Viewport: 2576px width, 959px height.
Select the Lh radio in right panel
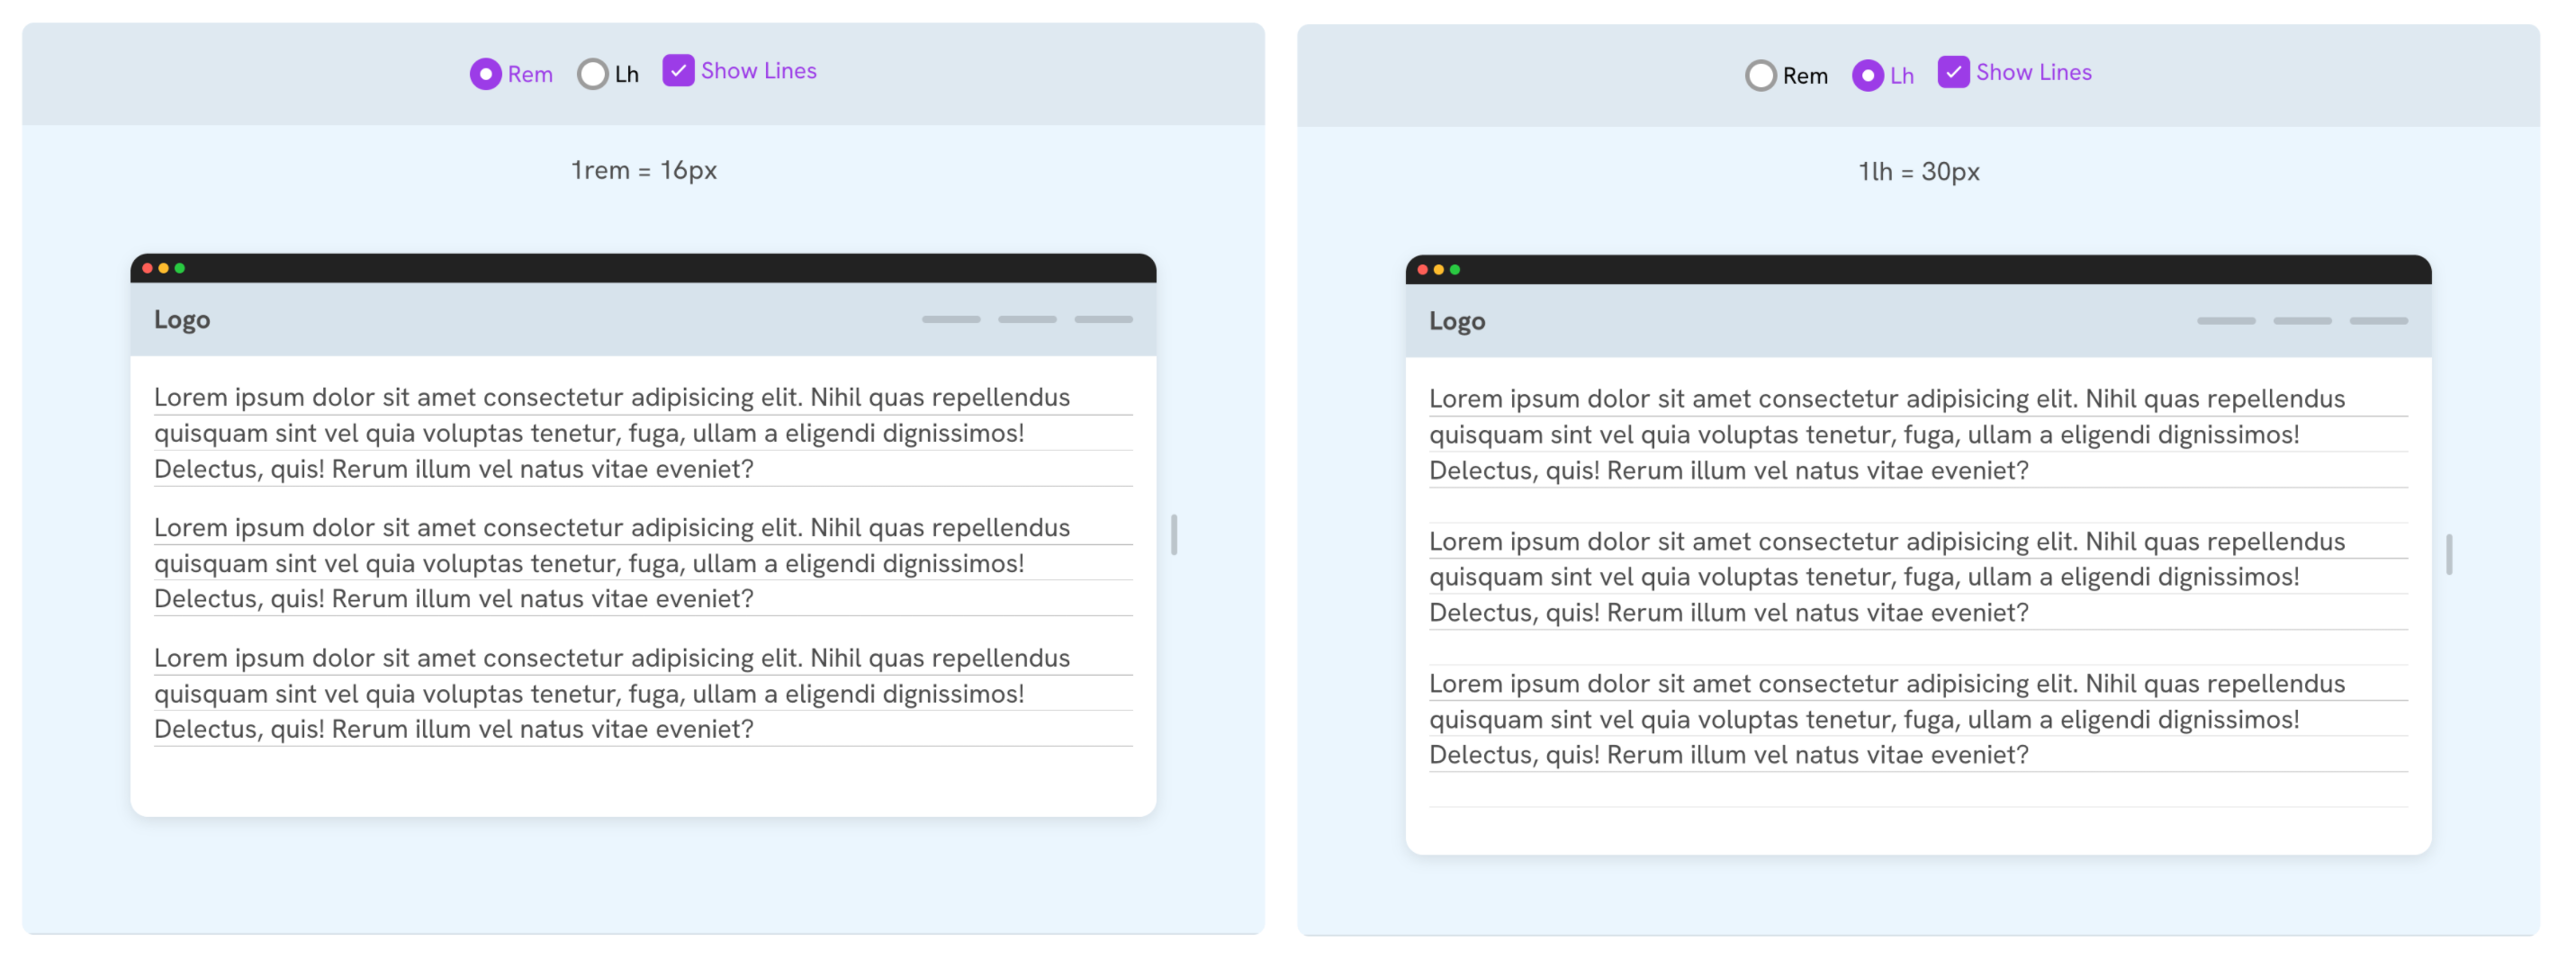[1867, 76]
